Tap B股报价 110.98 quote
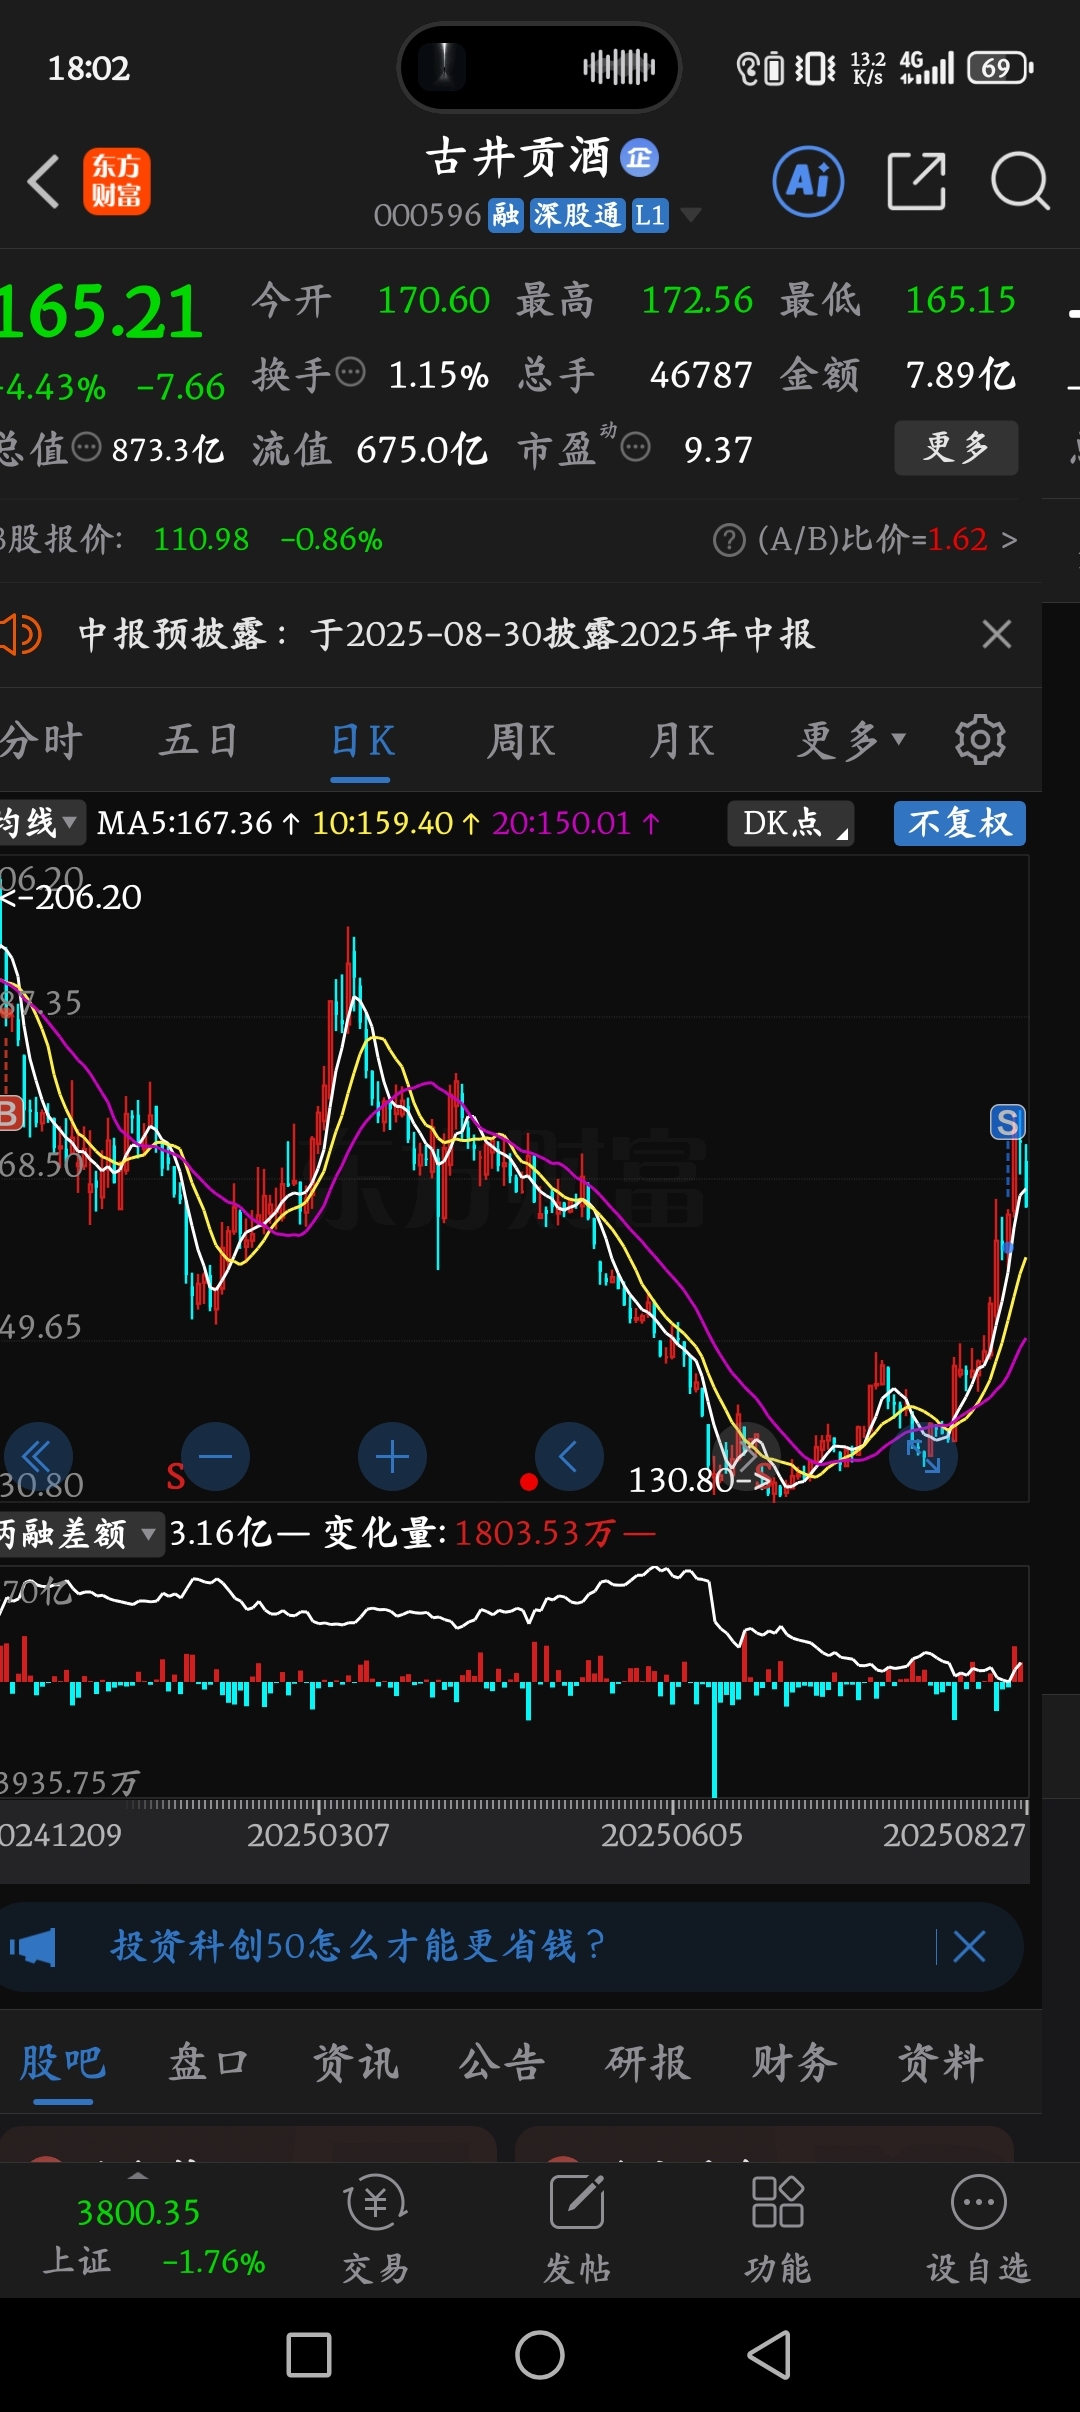Screen dimensions: 1080x2412 click(202, 540)
